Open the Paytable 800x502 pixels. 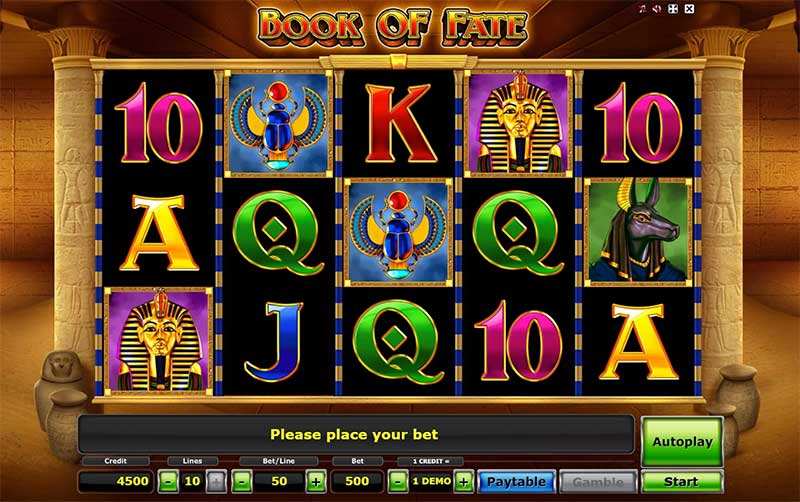tap(516, 482)
